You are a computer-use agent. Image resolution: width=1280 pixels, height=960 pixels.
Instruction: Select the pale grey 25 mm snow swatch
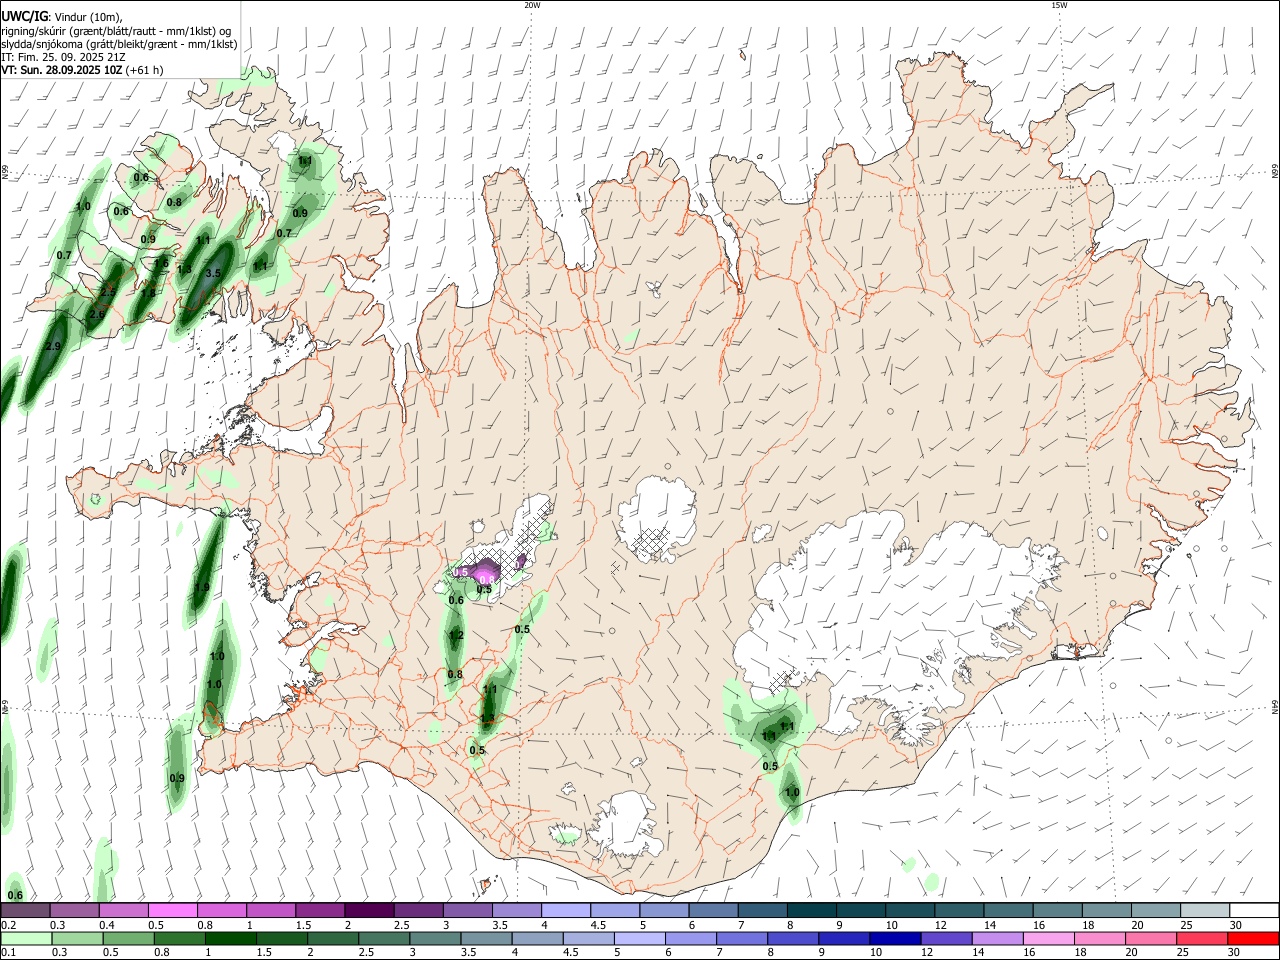point(1206,911)
